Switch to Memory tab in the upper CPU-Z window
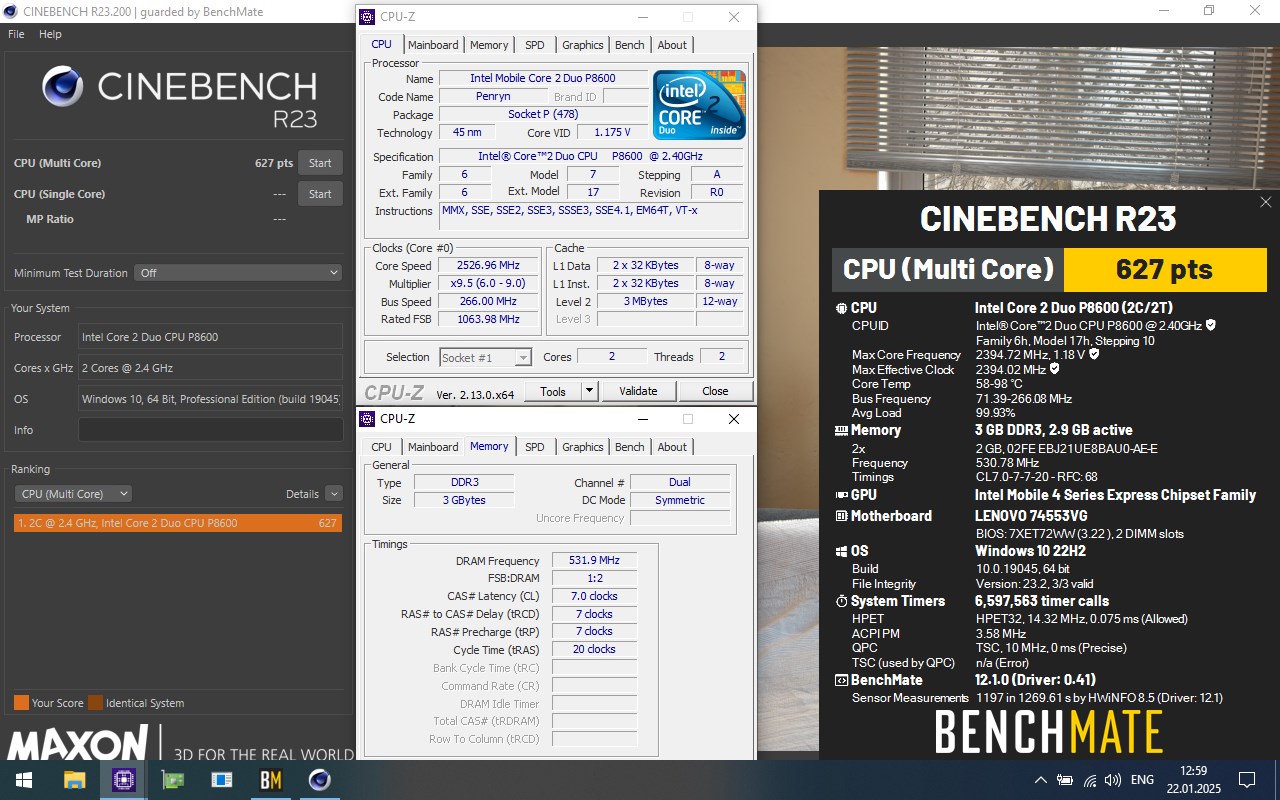The width and height of the screenshot is (1280, 800). click(x=489, y=45)
